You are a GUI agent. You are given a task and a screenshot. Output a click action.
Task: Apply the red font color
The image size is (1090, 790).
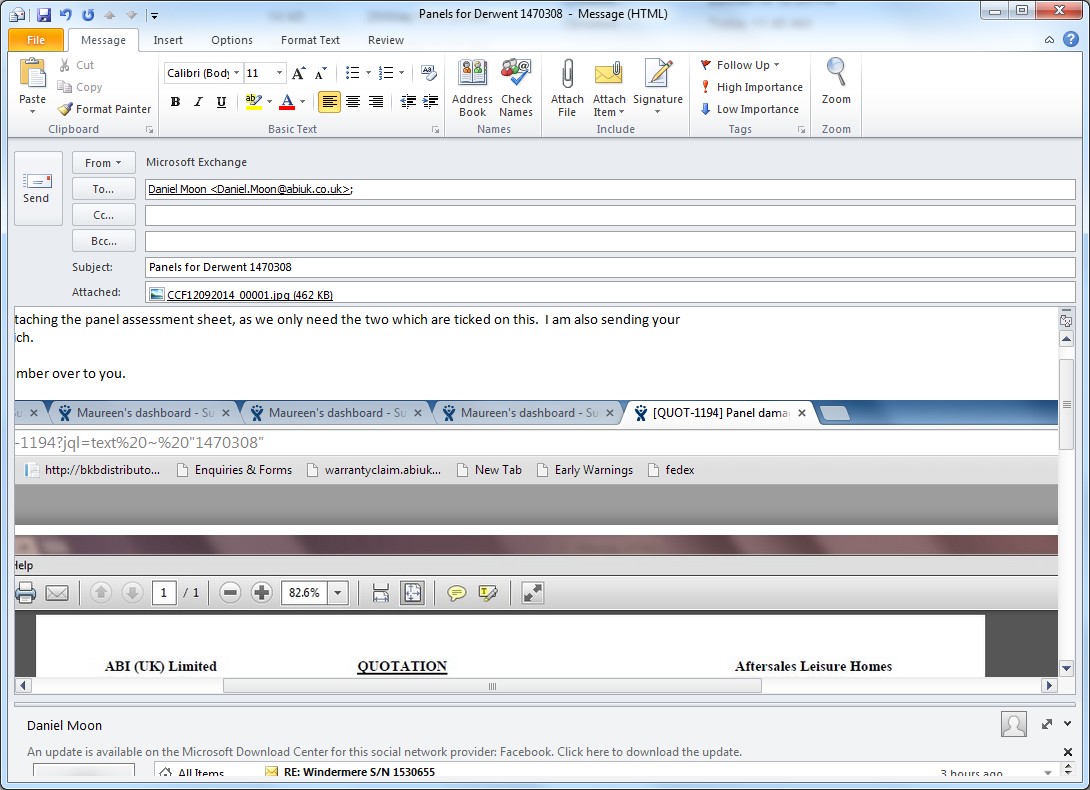coord(287,102)
